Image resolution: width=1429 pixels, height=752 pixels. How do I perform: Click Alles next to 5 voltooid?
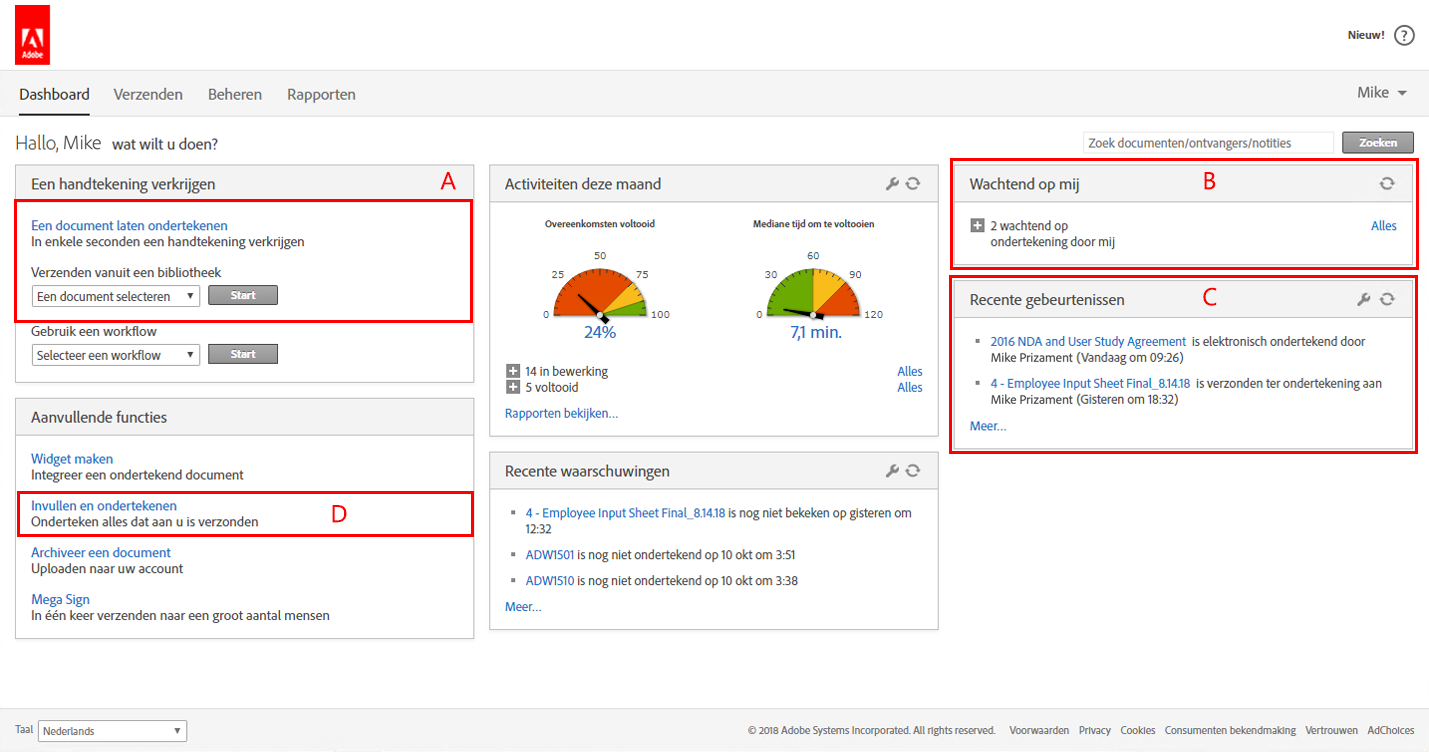pyautogui.click(x=910, y=387)
